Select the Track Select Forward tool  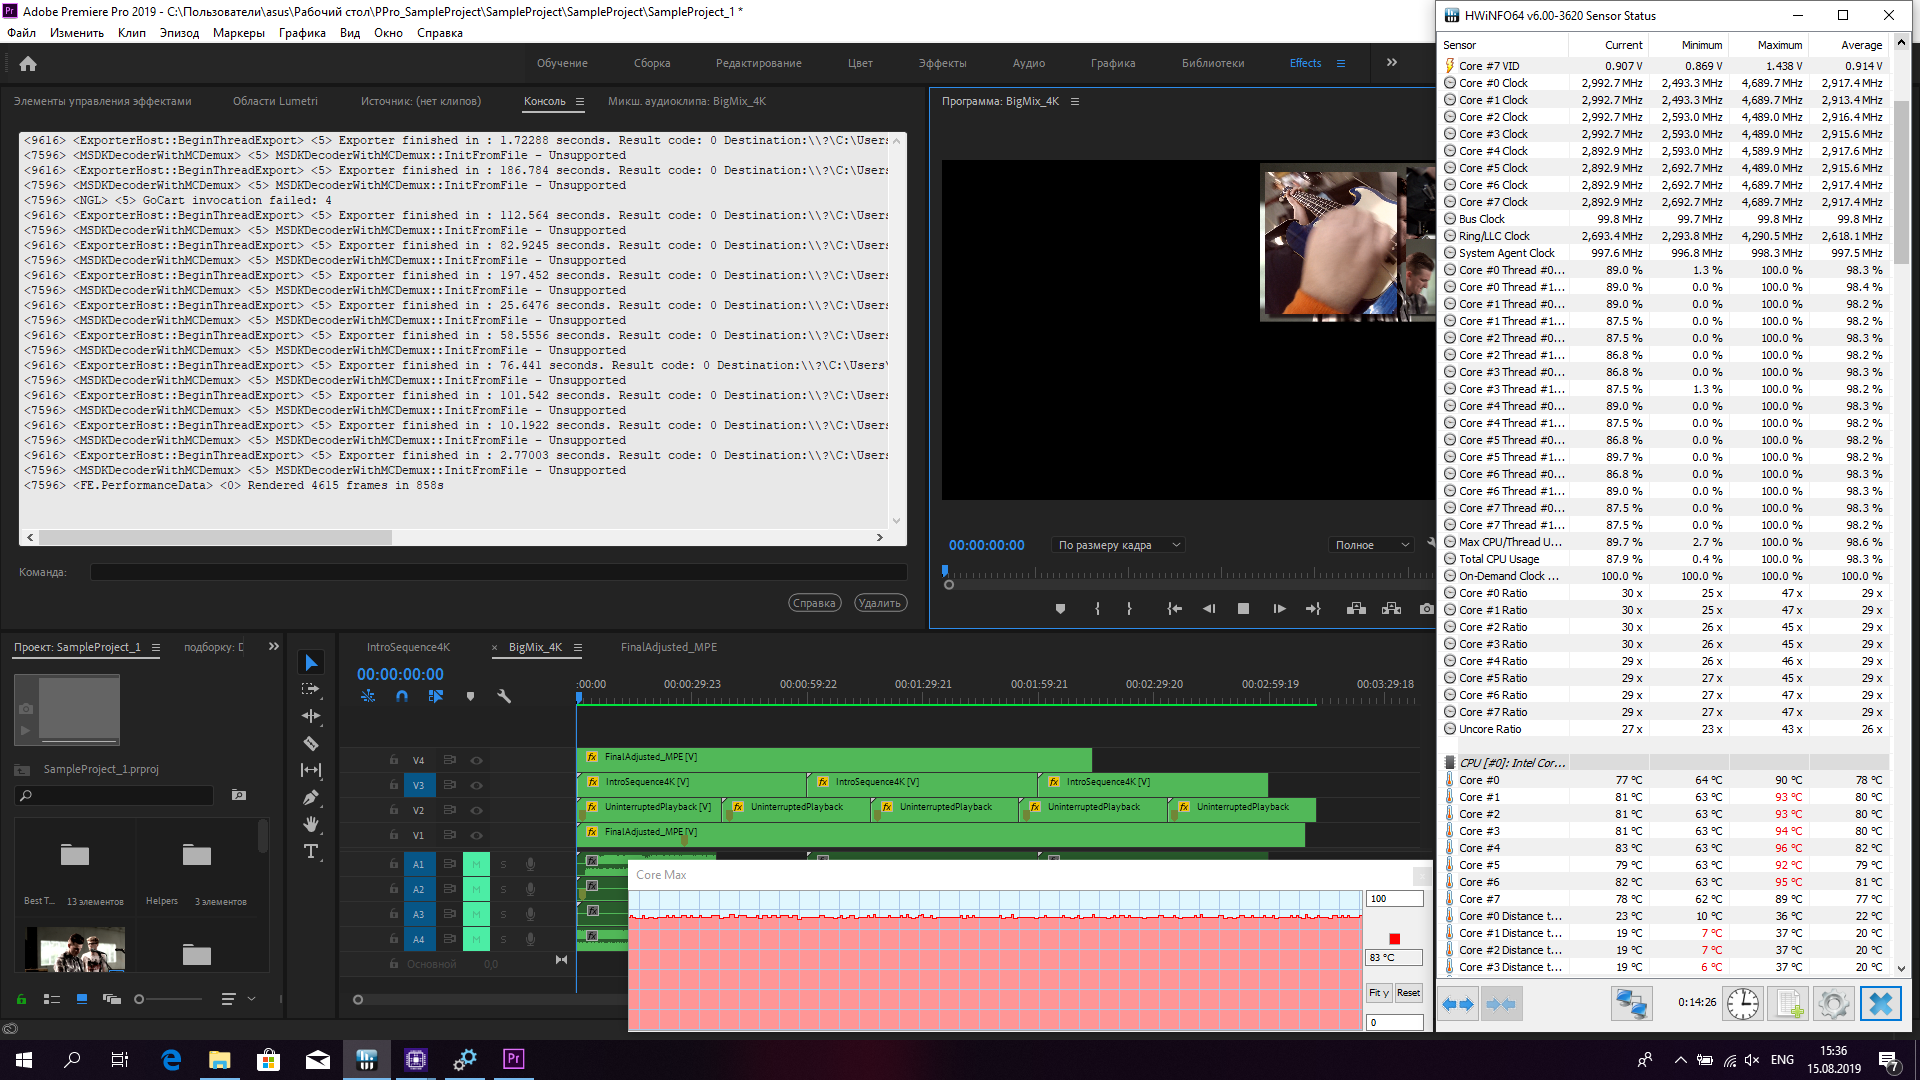[311, 689]
